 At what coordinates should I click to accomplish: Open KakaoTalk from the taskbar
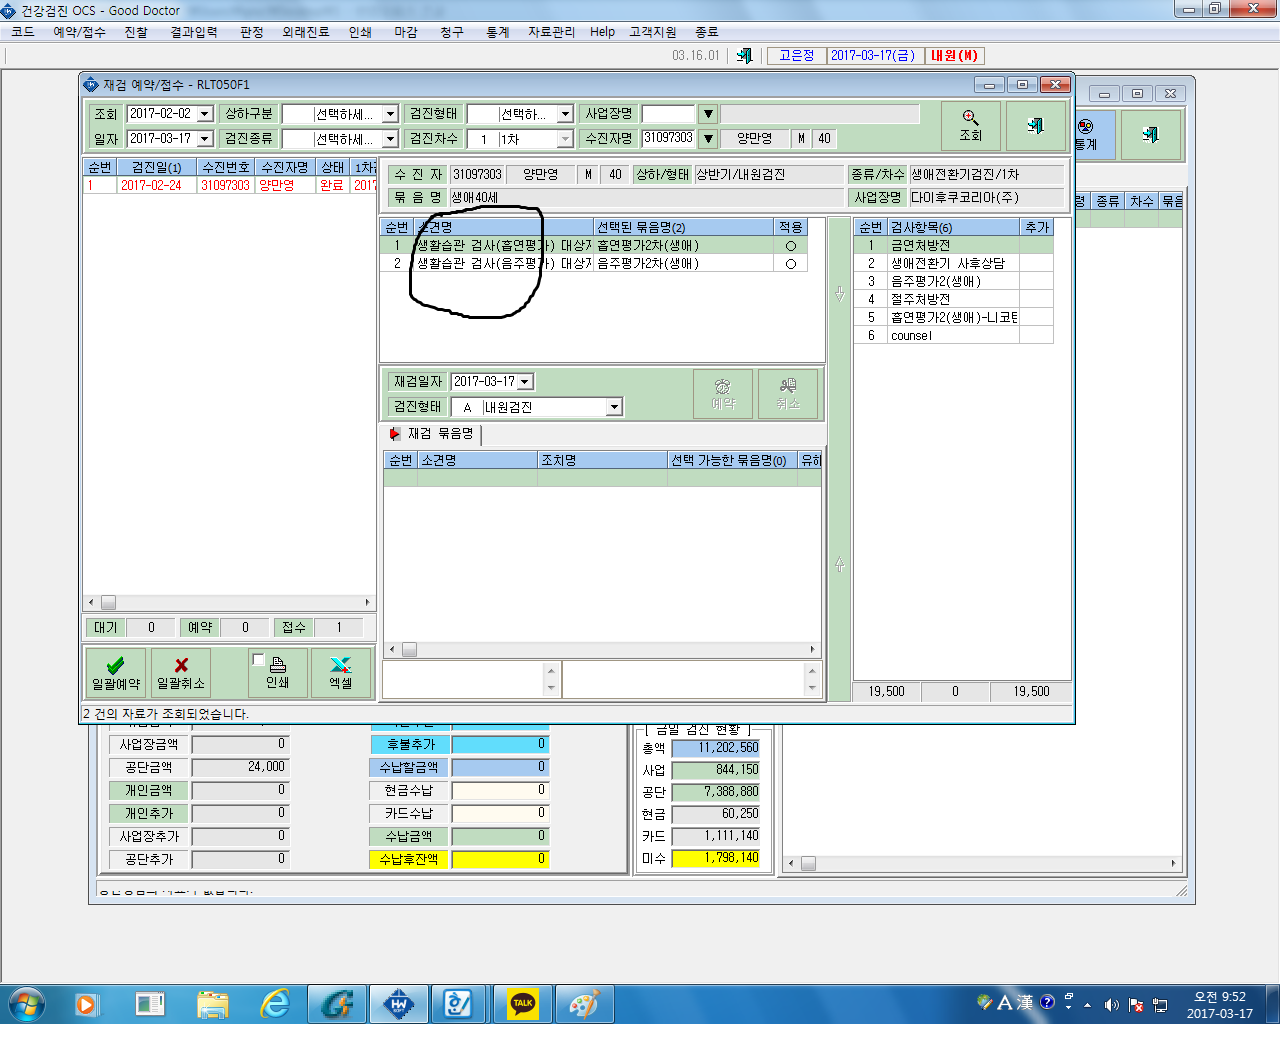522,1003
